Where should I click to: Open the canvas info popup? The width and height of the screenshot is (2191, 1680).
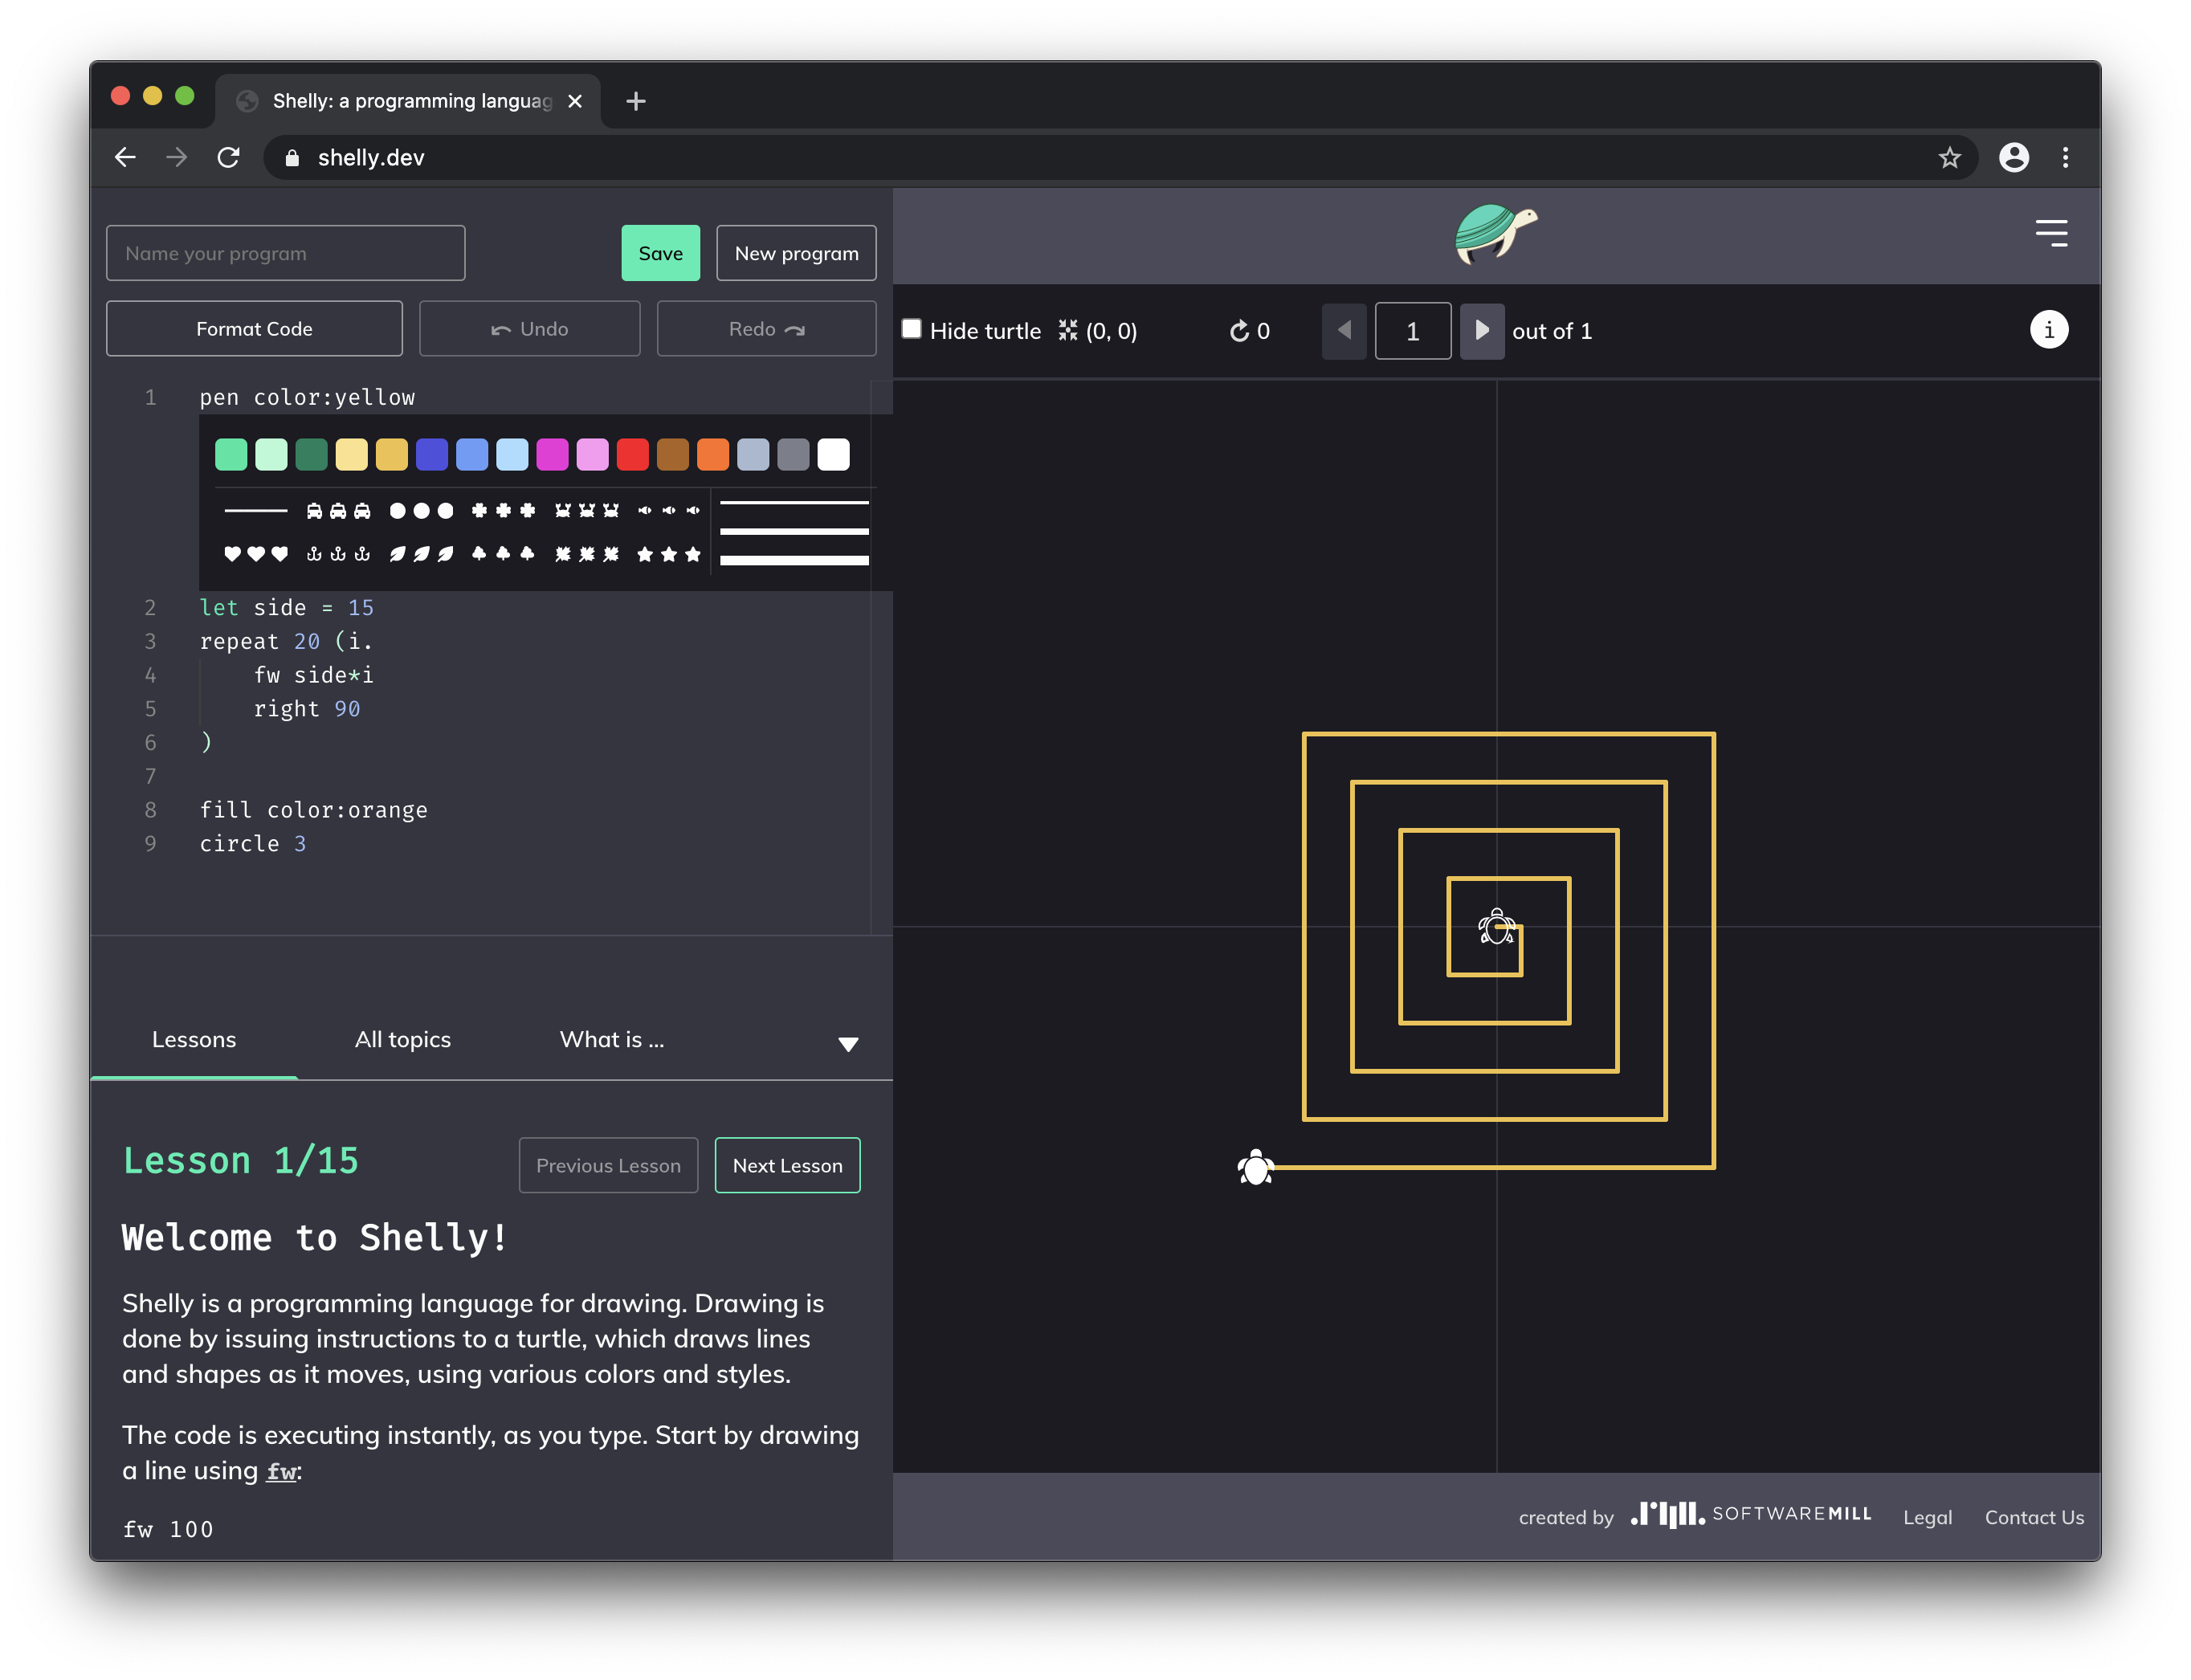(2049, 329)
